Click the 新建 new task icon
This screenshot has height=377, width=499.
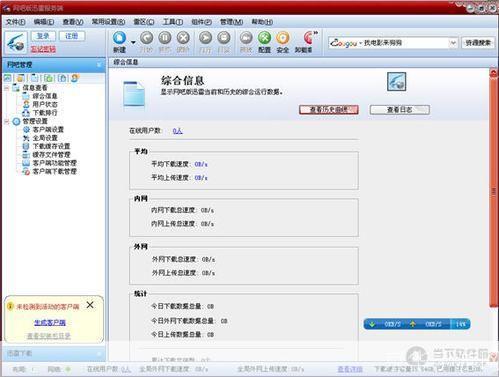119,38
